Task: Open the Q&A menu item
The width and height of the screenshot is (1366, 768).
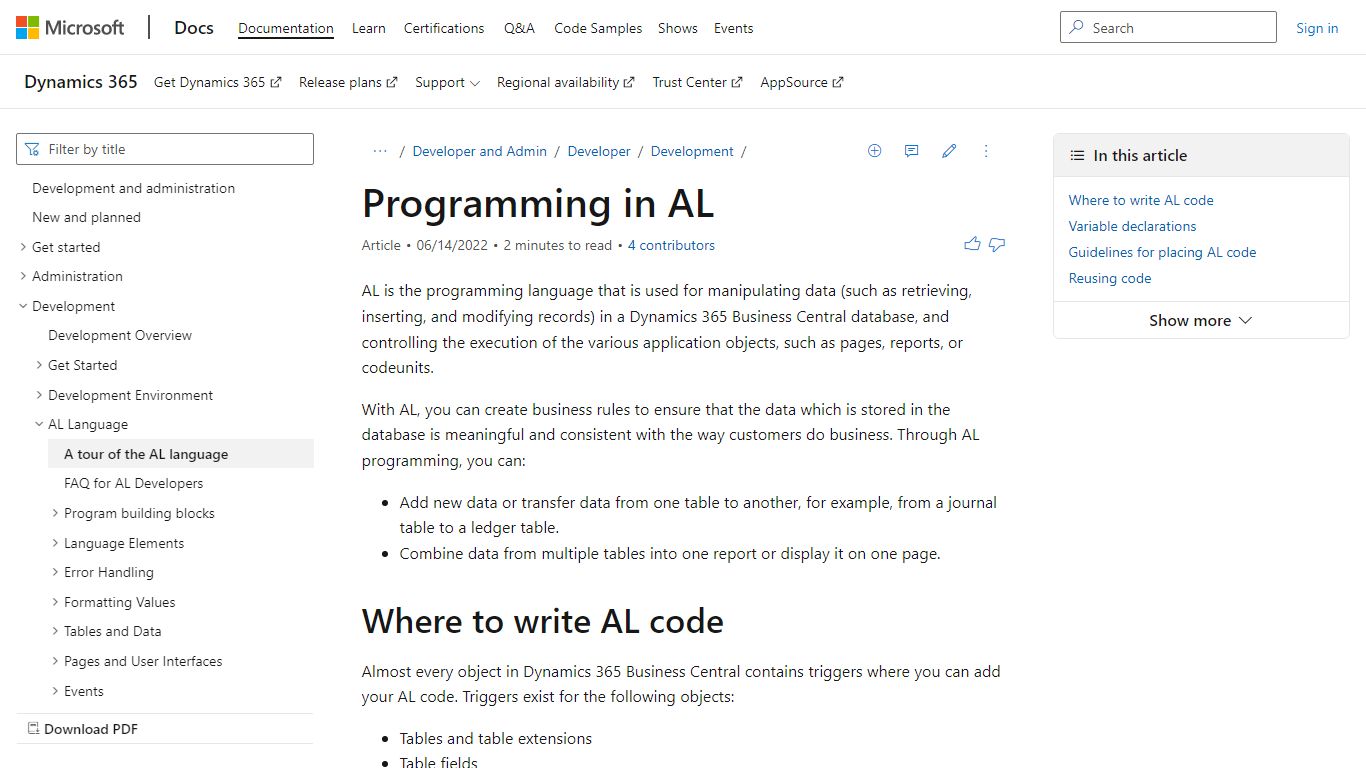Action: click(519, 28)
